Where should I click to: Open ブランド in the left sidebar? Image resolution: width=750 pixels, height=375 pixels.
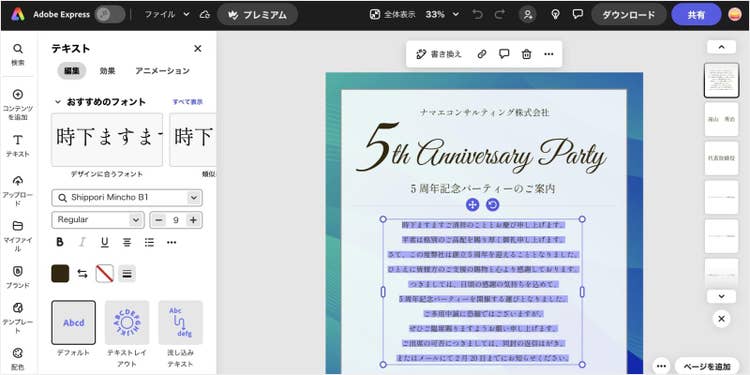[x=18, y=277]
